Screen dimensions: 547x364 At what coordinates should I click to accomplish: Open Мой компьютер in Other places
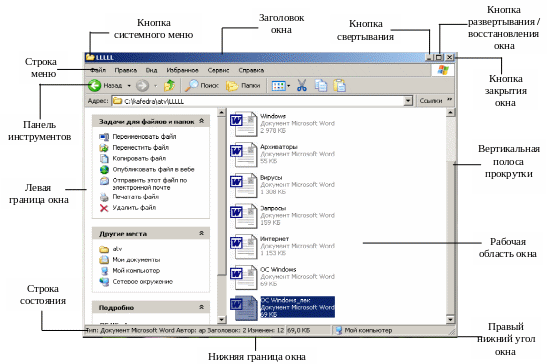point(129,270)
